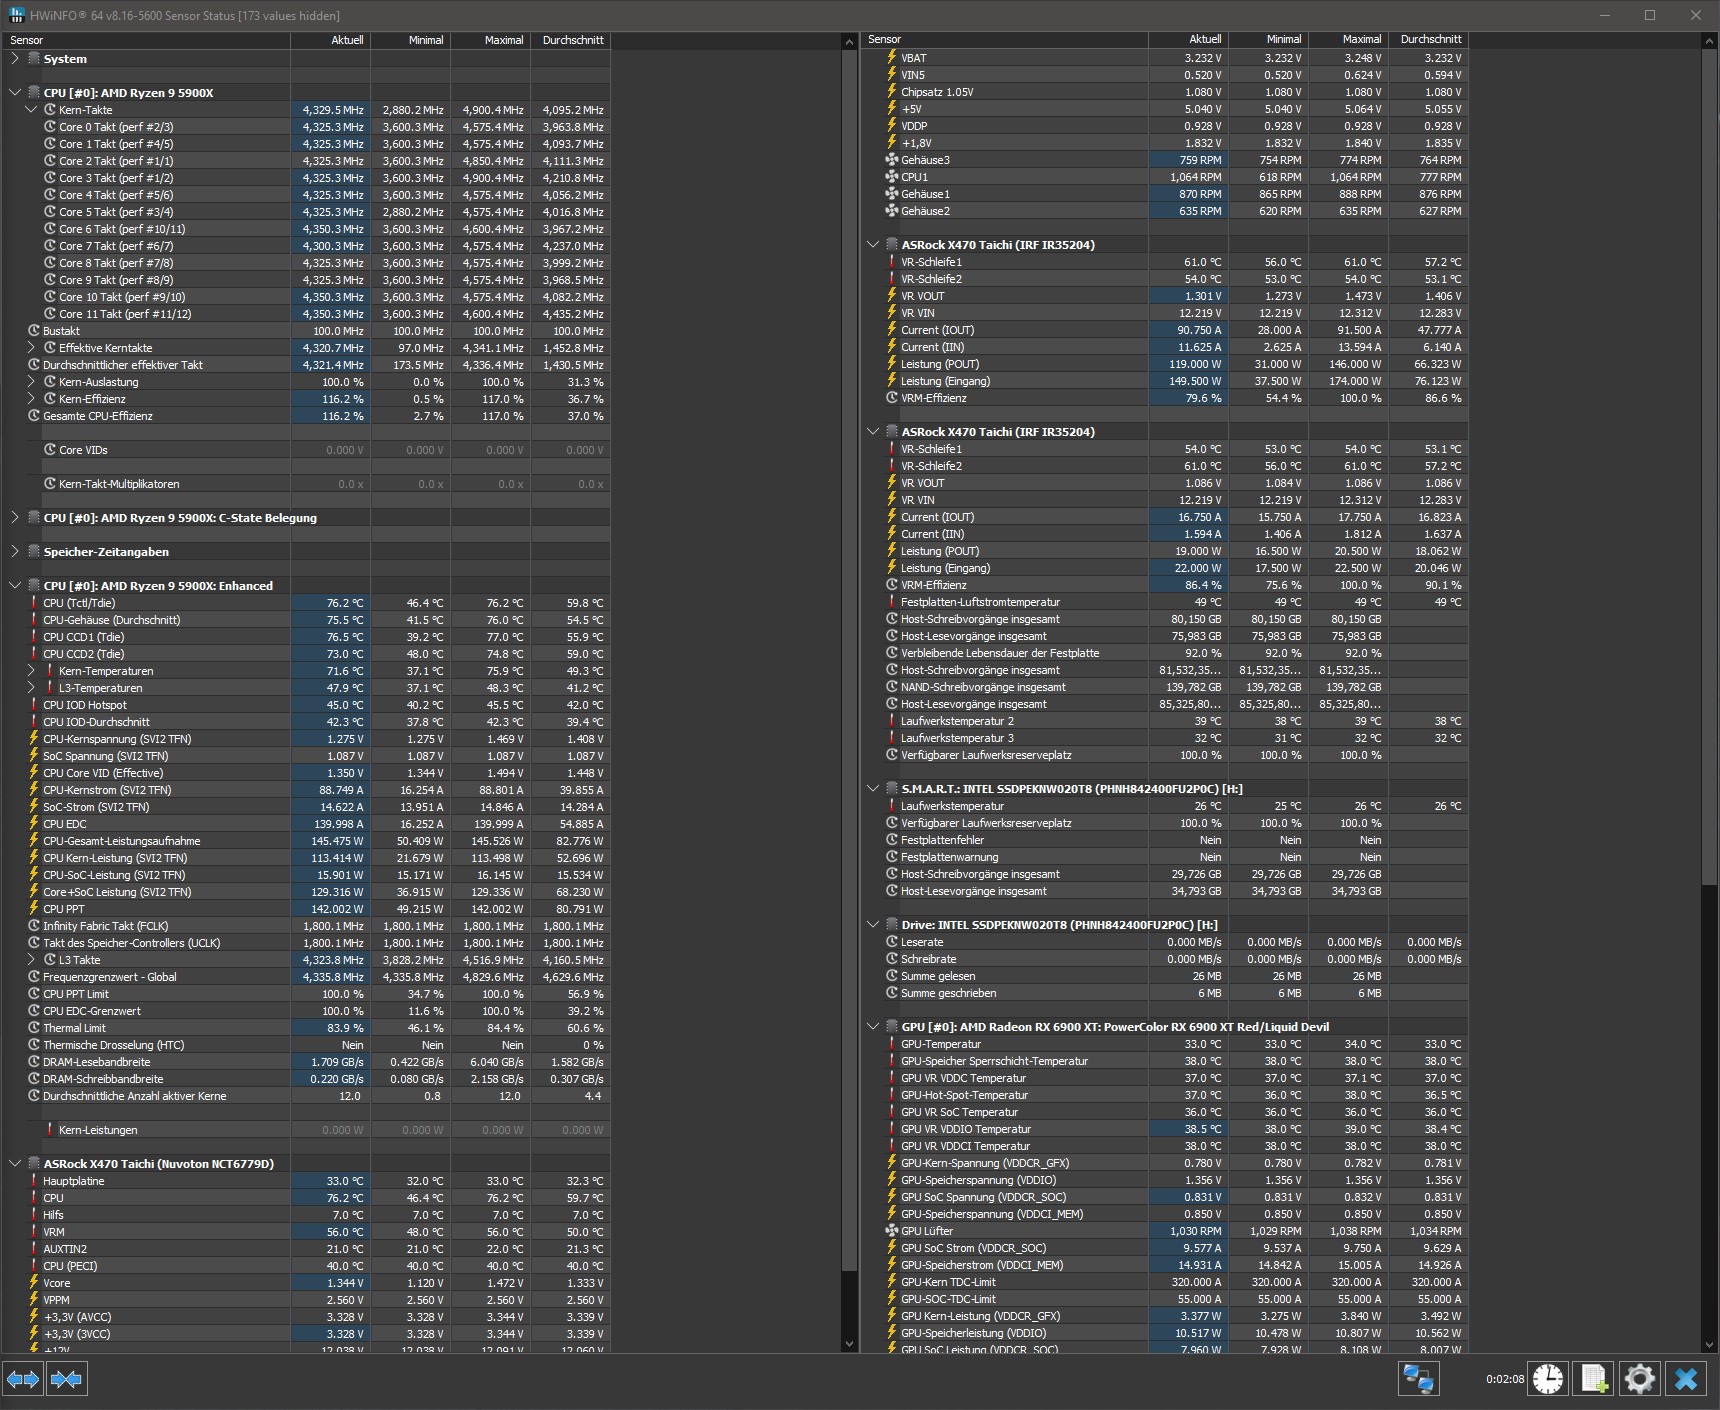1720x1410 pixels.
Task: Collapse the ASRock X470 Taichi (Nuvoton NCT6779D) group
Action: (x=15, y=1164)
